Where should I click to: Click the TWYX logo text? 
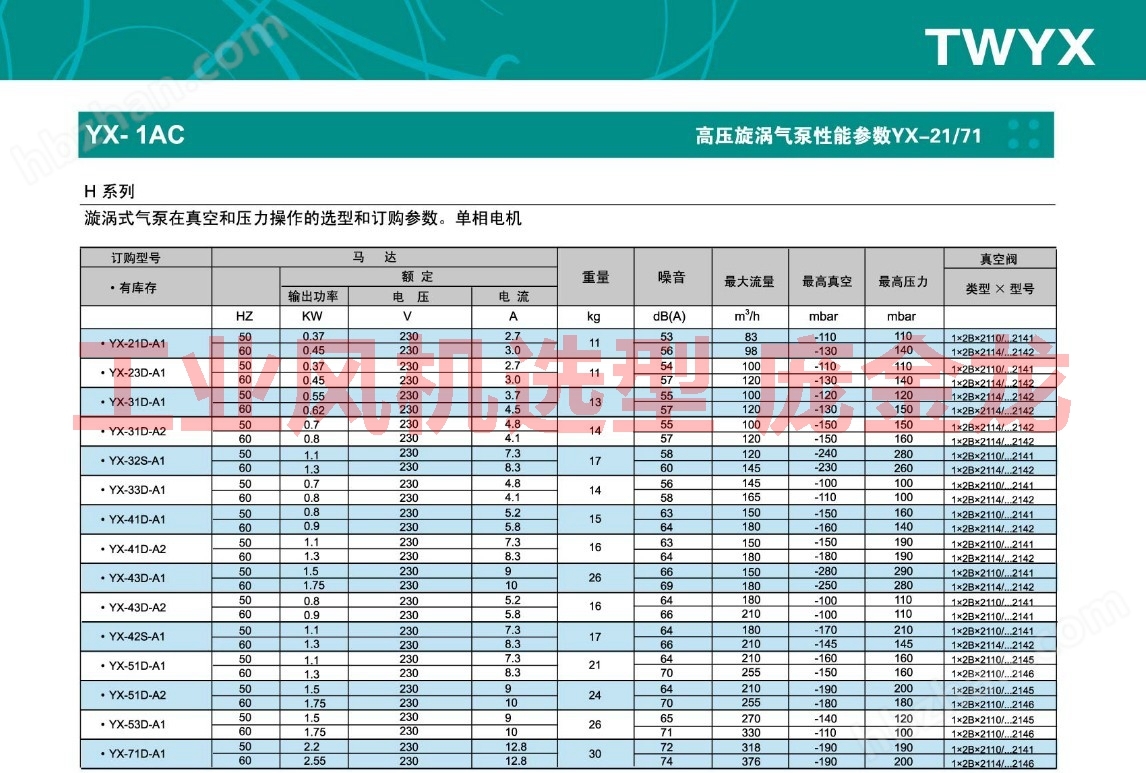[1009, 48]
